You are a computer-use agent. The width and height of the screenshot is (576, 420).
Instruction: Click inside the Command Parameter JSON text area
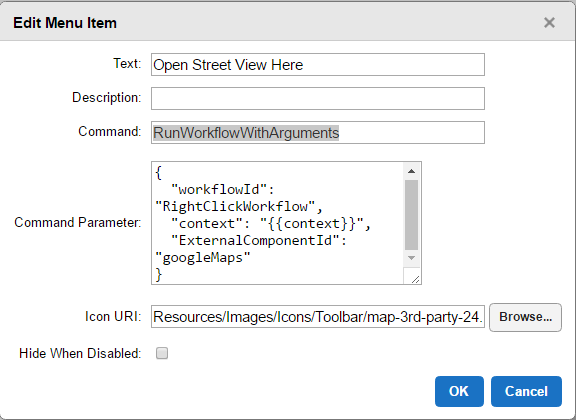click(x=278, y=223)
